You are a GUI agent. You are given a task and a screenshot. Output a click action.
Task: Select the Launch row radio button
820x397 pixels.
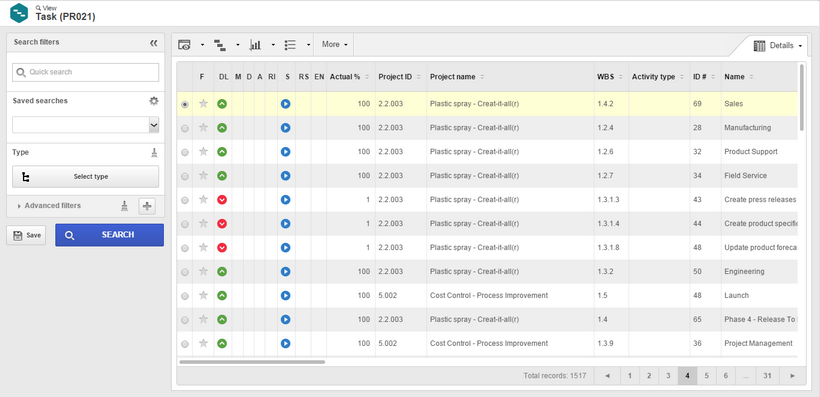tap(185, 297)
